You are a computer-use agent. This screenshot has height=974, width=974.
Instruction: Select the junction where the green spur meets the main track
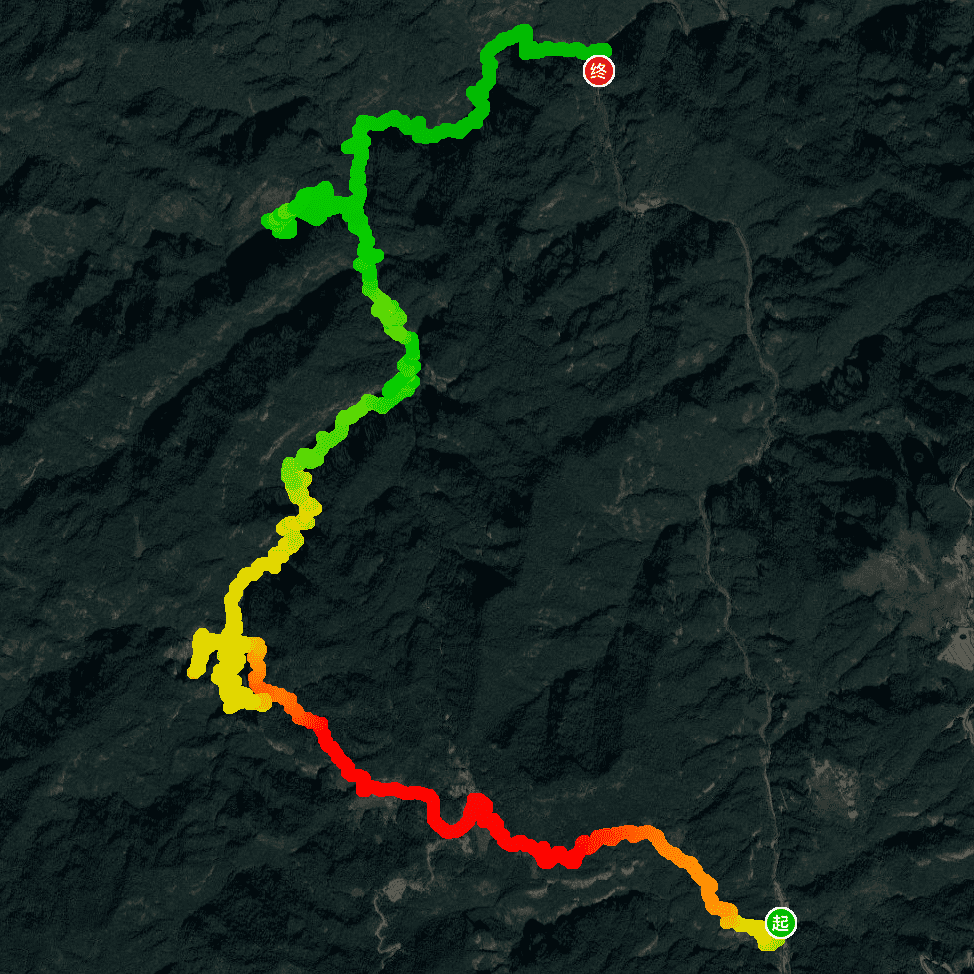354,205
